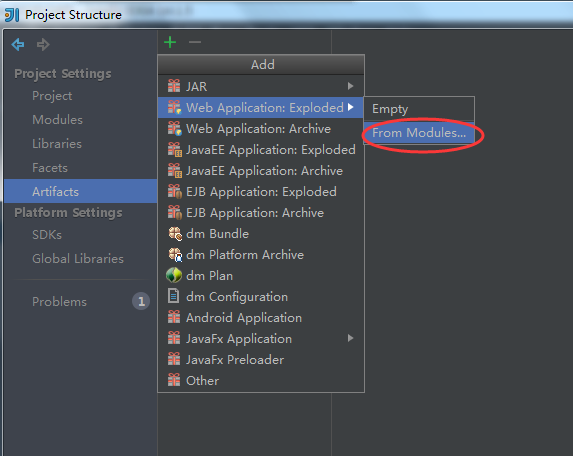Image resolution: width=573 pixels, height=456 pixels.
Task: Choose From Modules... in the submenu
Action: tap(419, 133)
